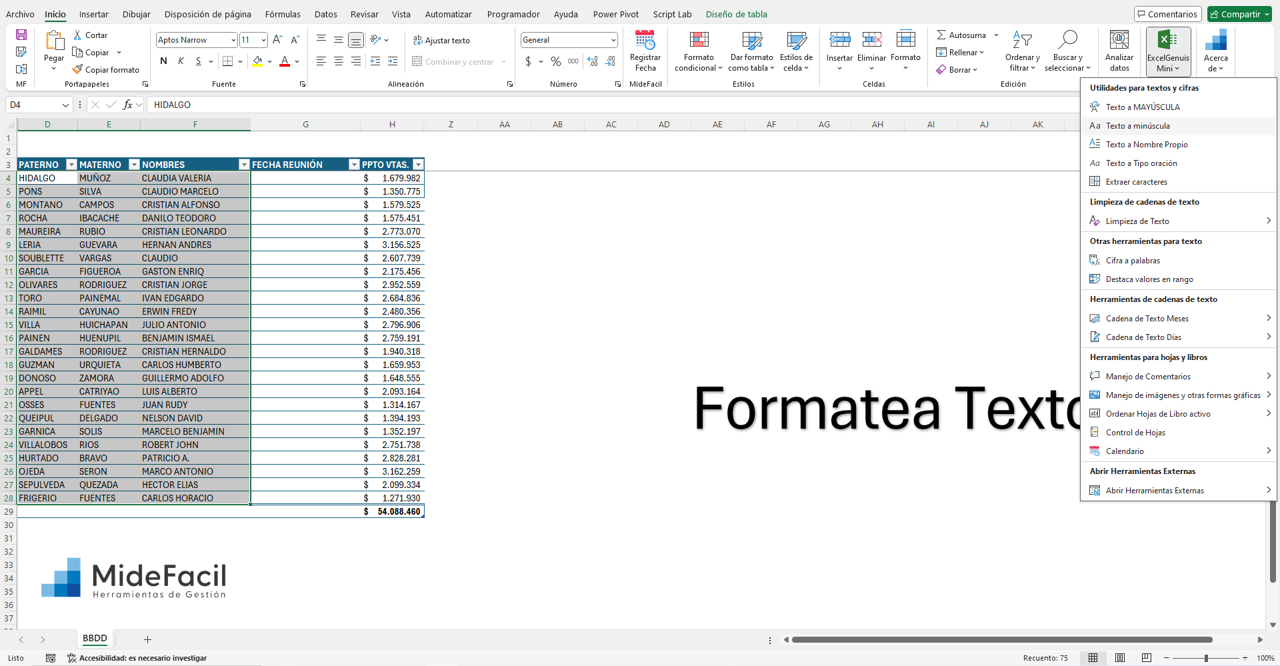Open Ordenar y filtrar menu
This screenshot has width=1280, height=666.
click(x=1022, y=51)
